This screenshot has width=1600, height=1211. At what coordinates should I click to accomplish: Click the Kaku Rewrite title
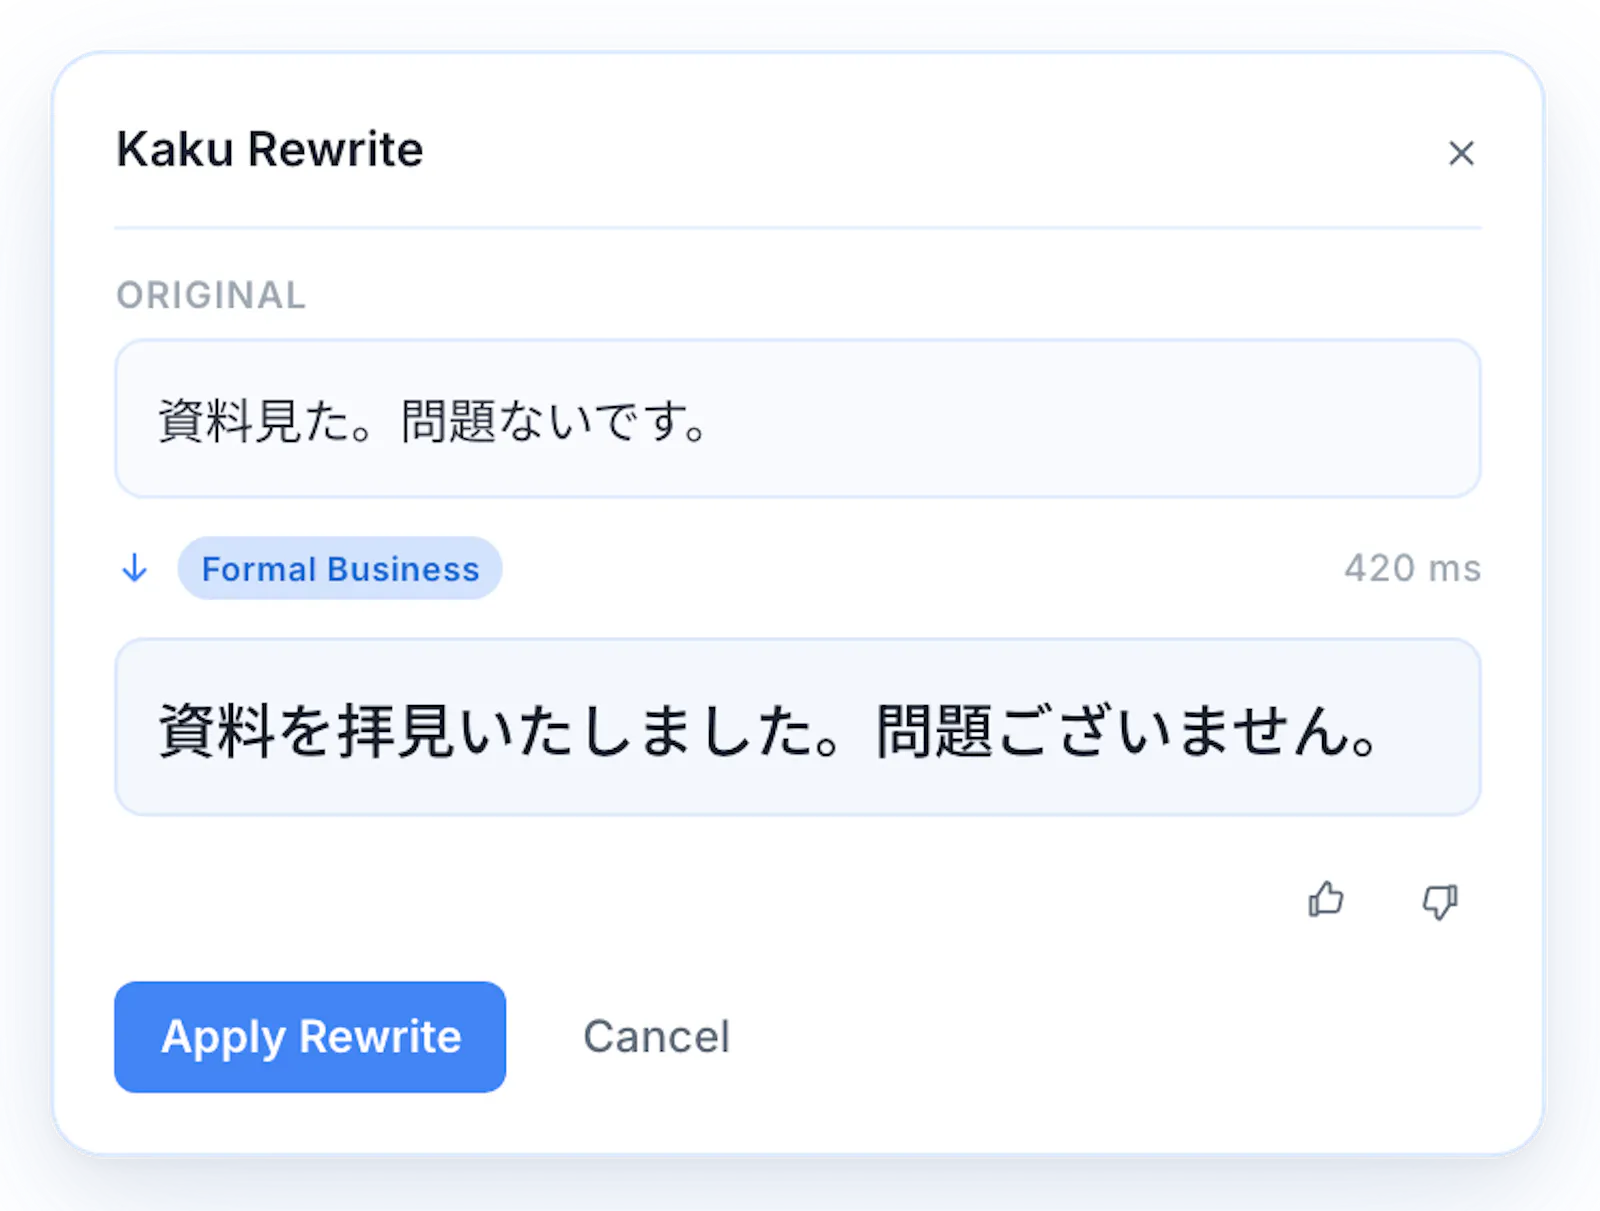coord(270,149)
